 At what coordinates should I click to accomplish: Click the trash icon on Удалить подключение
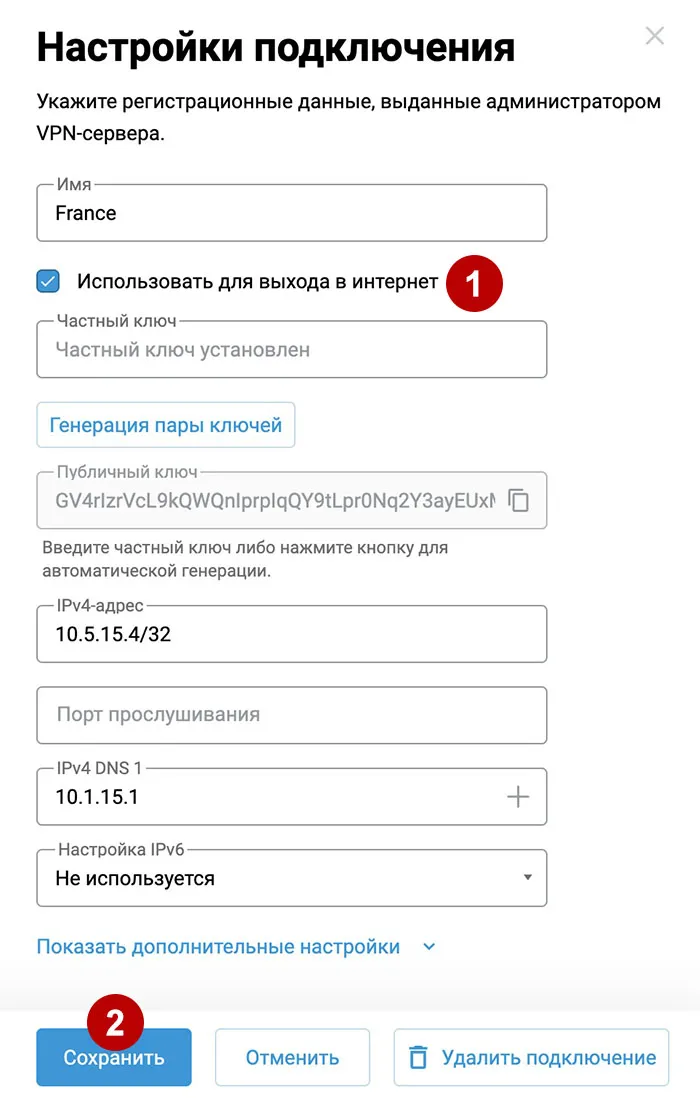point(417,1056)
